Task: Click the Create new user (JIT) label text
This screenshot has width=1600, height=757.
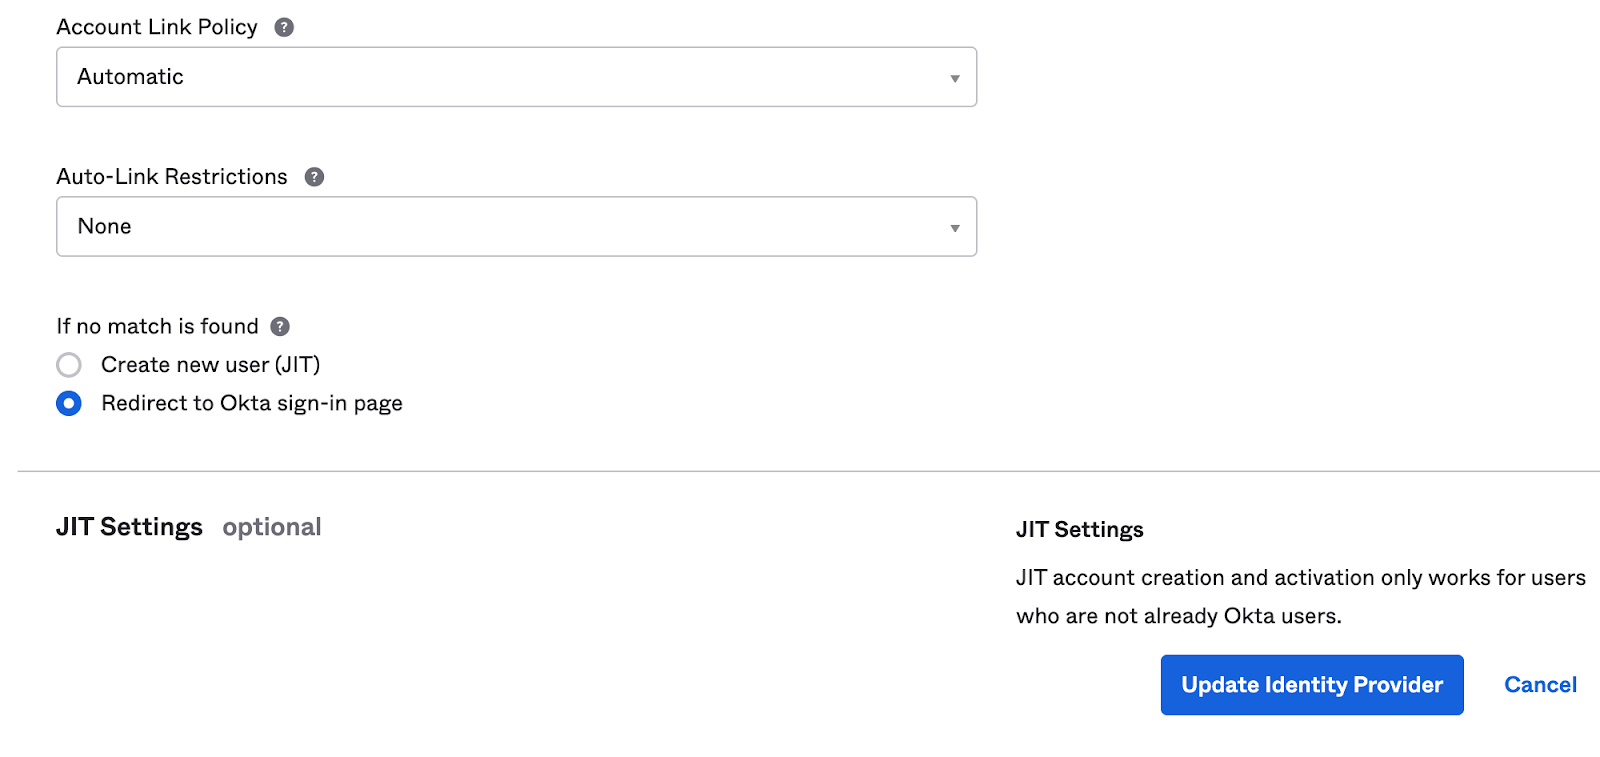Action: tap(210, 365)
